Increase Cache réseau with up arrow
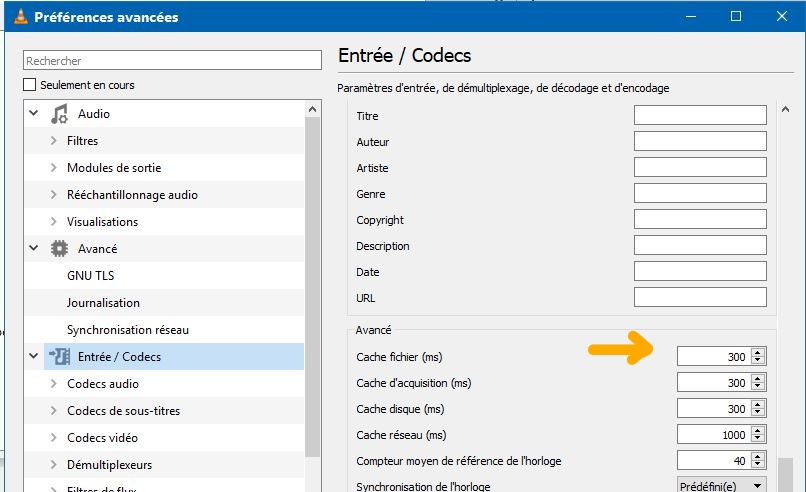 tap(758, 430)
